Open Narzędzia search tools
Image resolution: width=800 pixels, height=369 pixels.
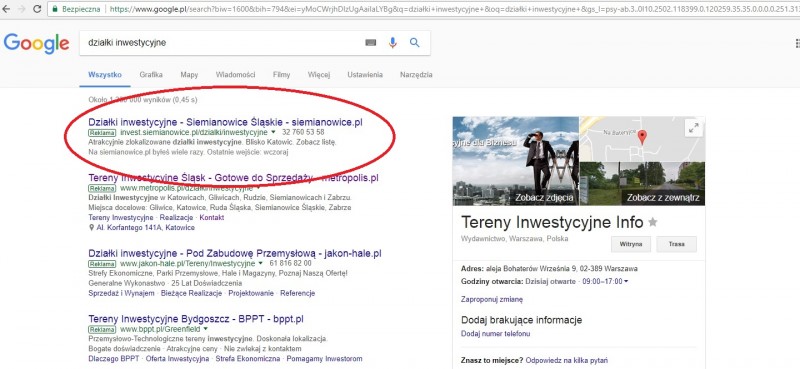[x=416, y=75]
